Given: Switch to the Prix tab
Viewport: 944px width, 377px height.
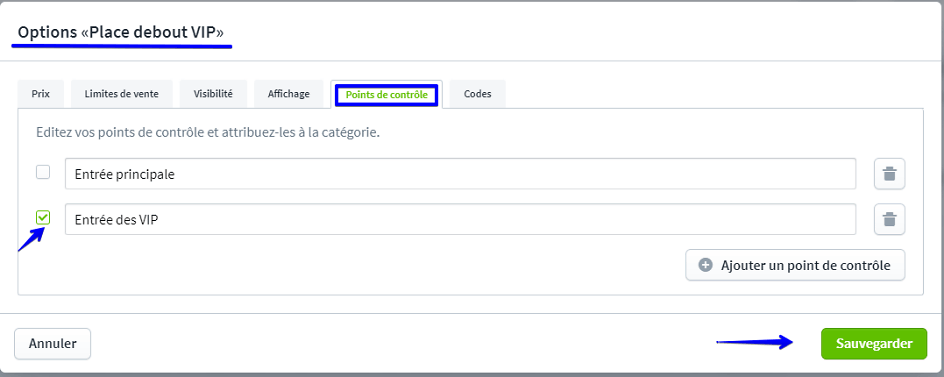Looking at the screenshot, I should point(41,94).
